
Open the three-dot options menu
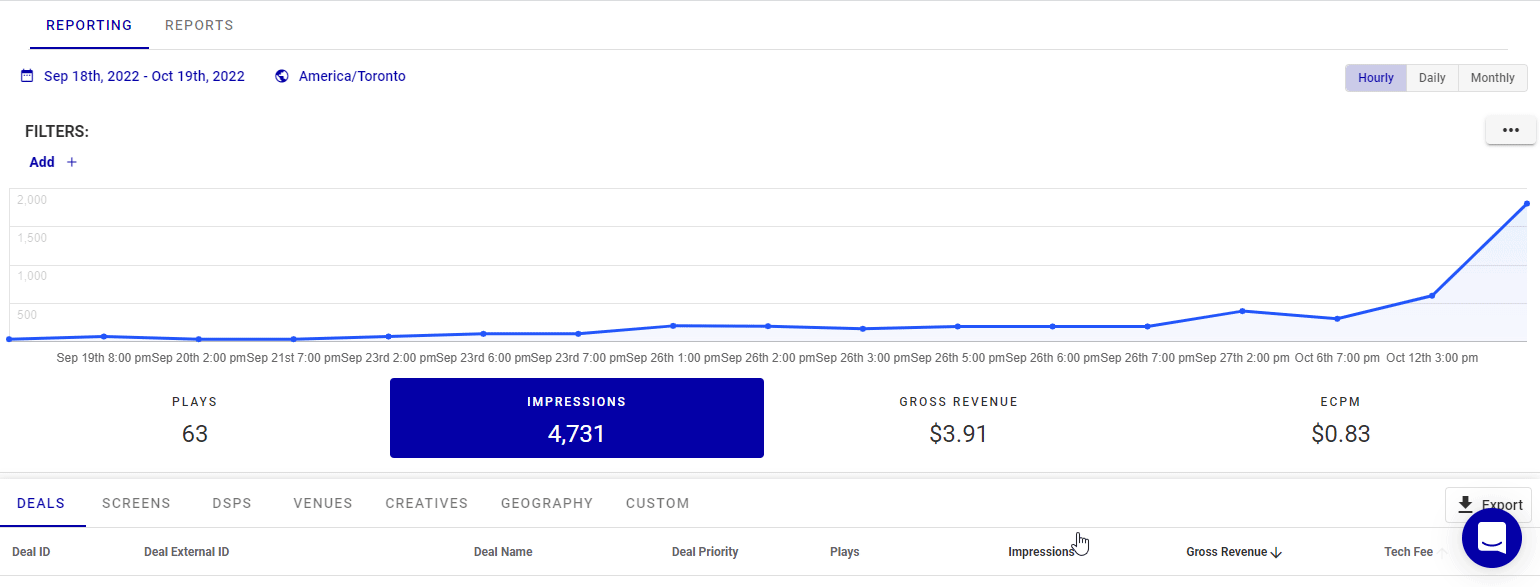pyautogui.click(x=1511, y=130)
